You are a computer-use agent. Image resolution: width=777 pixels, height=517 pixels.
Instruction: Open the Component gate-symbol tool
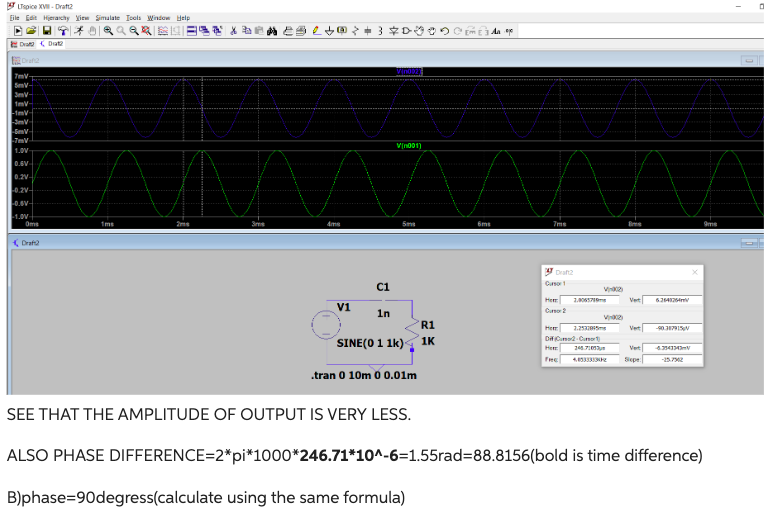click(x=406, y=31)
